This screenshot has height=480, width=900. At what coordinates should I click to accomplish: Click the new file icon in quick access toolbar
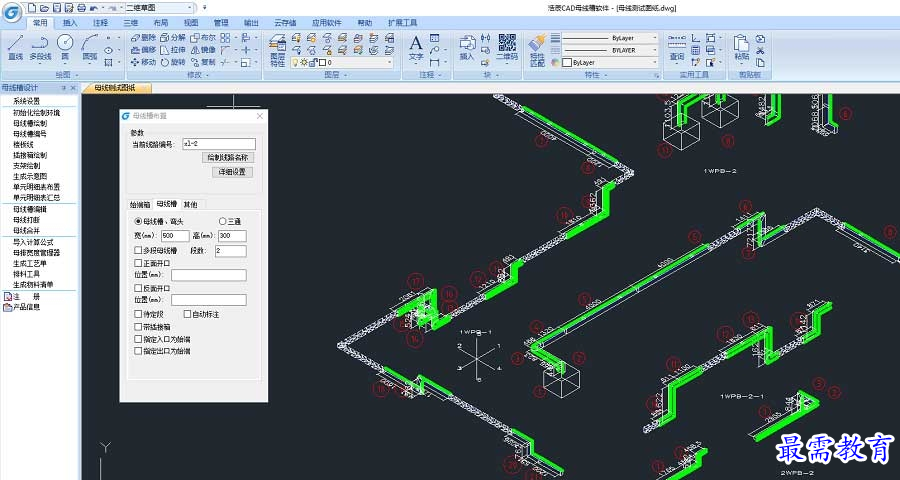click(33, 8)
